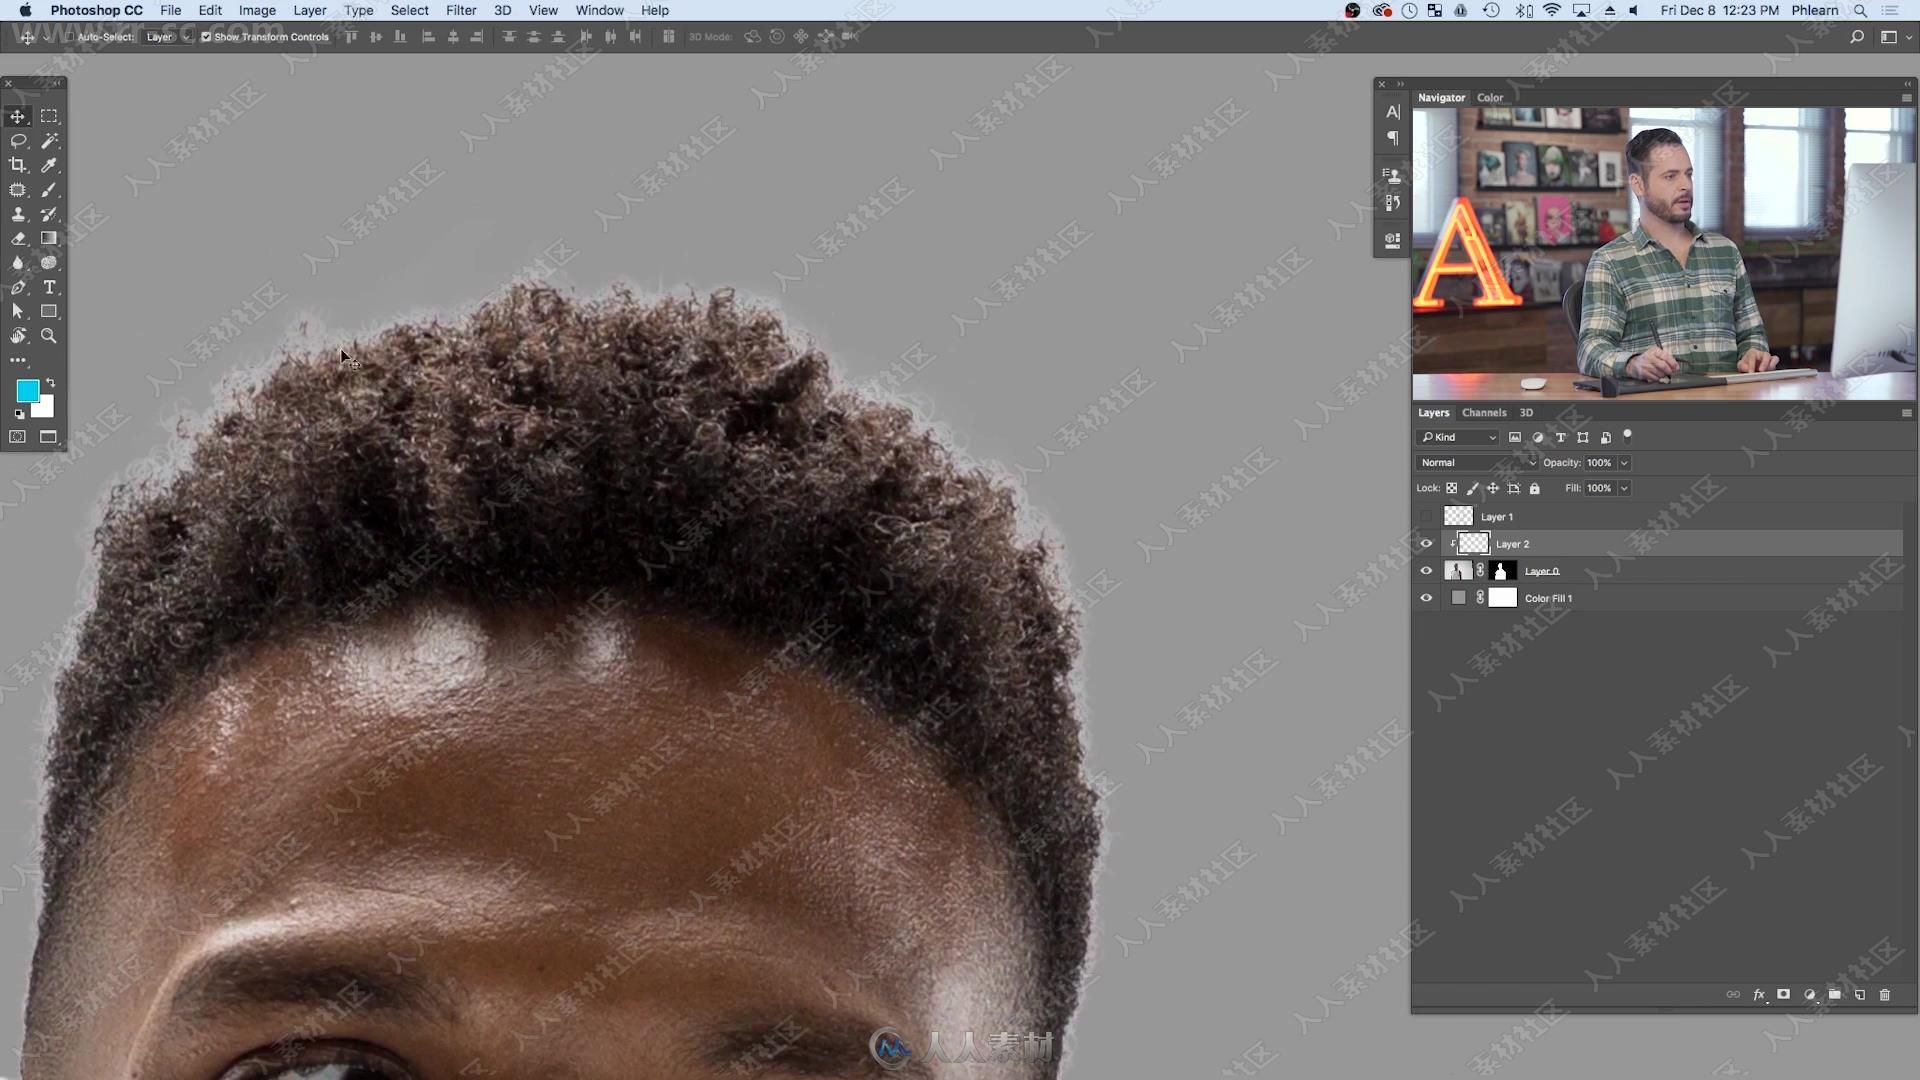Switch to the Channels tab

click(x=1484, y=411)
